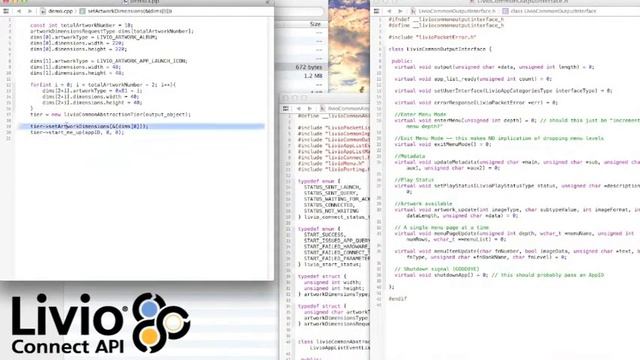Viewport: 640px width, 360px height.
Task: Click the 'const int totalArtworkNumber = 10' line
Action: [81, 25]
